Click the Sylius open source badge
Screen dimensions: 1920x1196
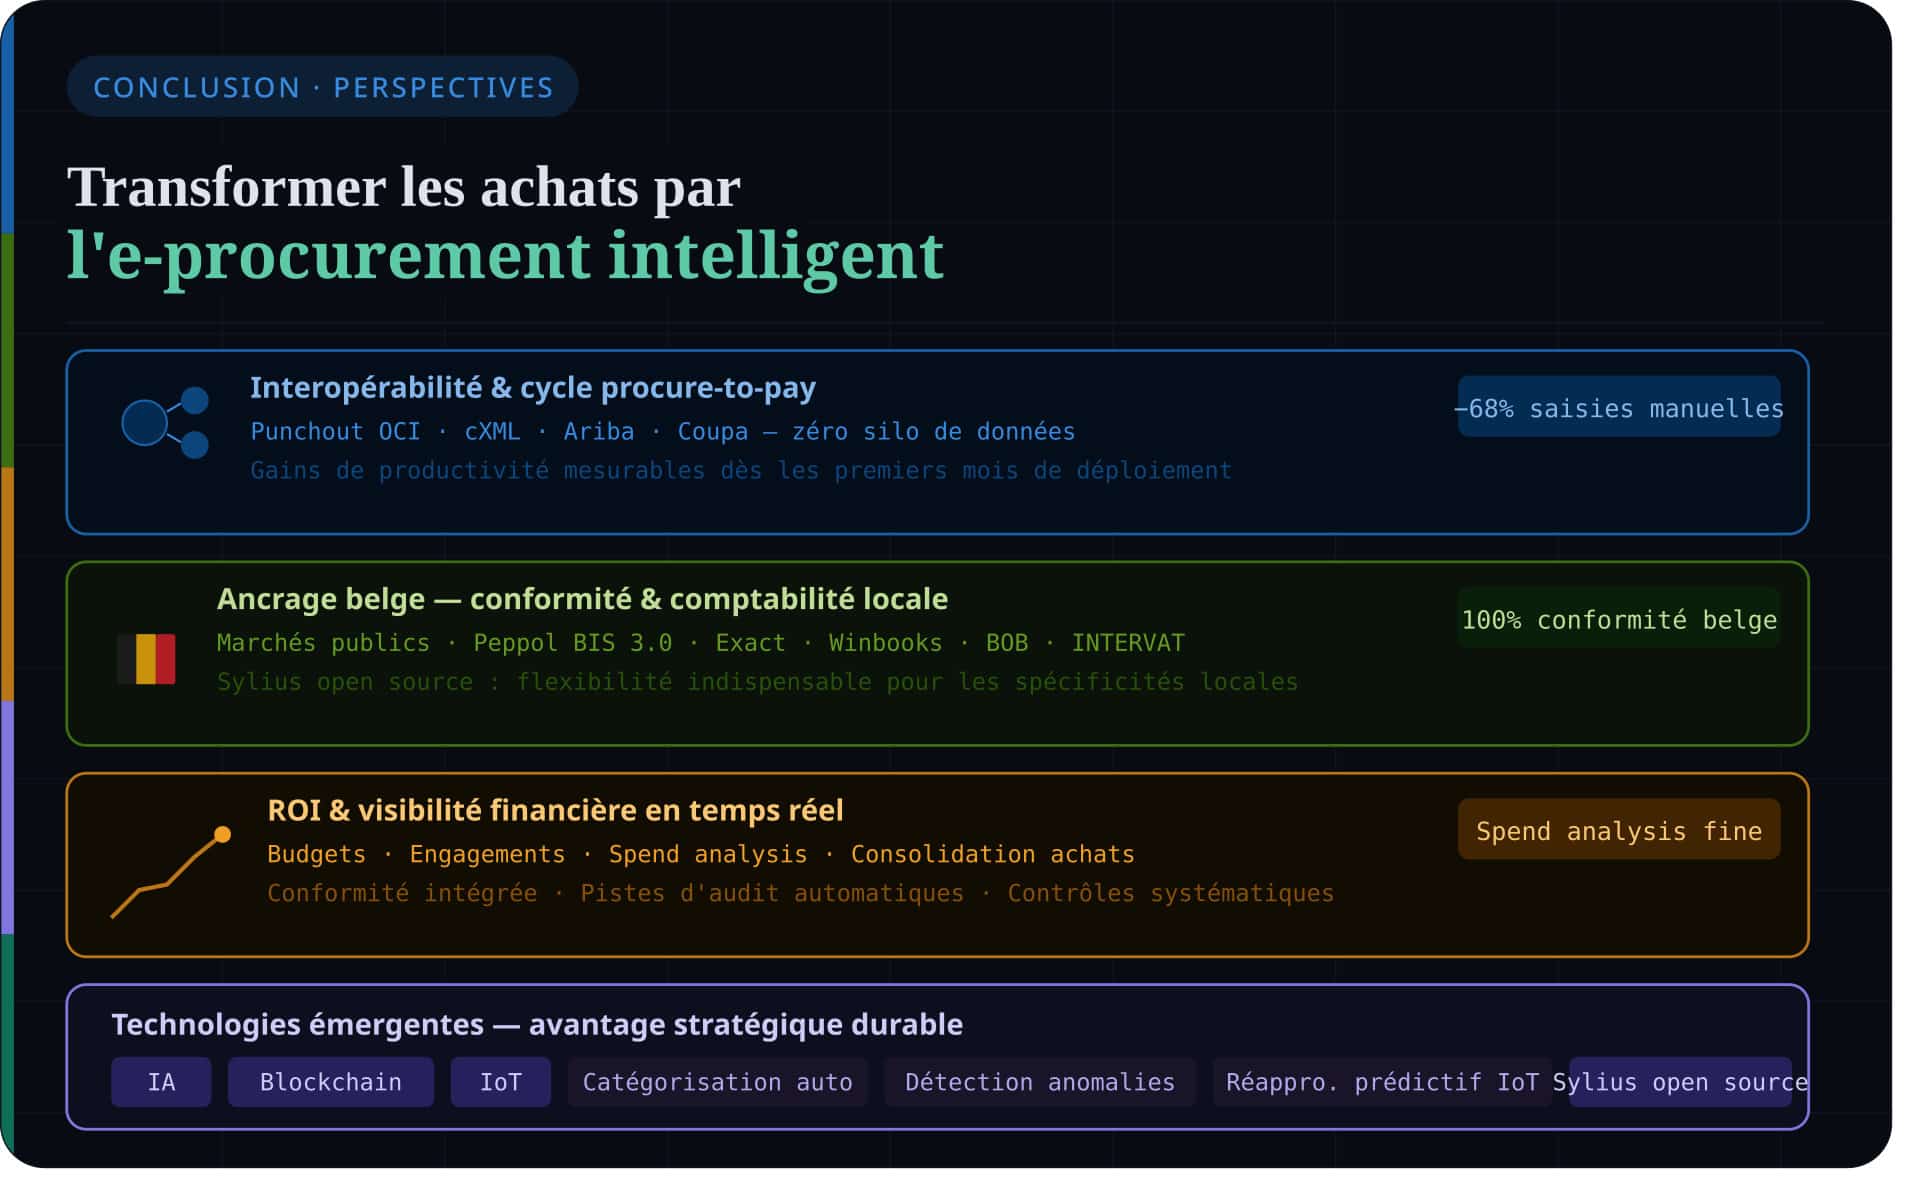pos(1680,1082)
